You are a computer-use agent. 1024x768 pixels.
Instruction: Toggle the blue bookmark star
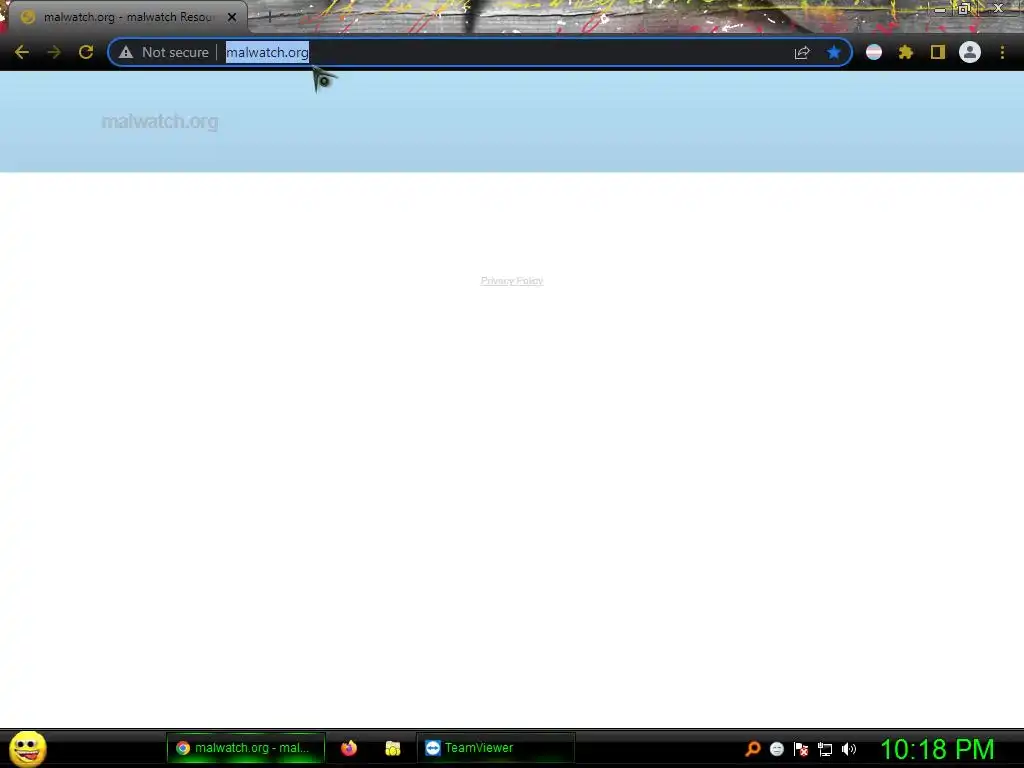coord(834,52)
